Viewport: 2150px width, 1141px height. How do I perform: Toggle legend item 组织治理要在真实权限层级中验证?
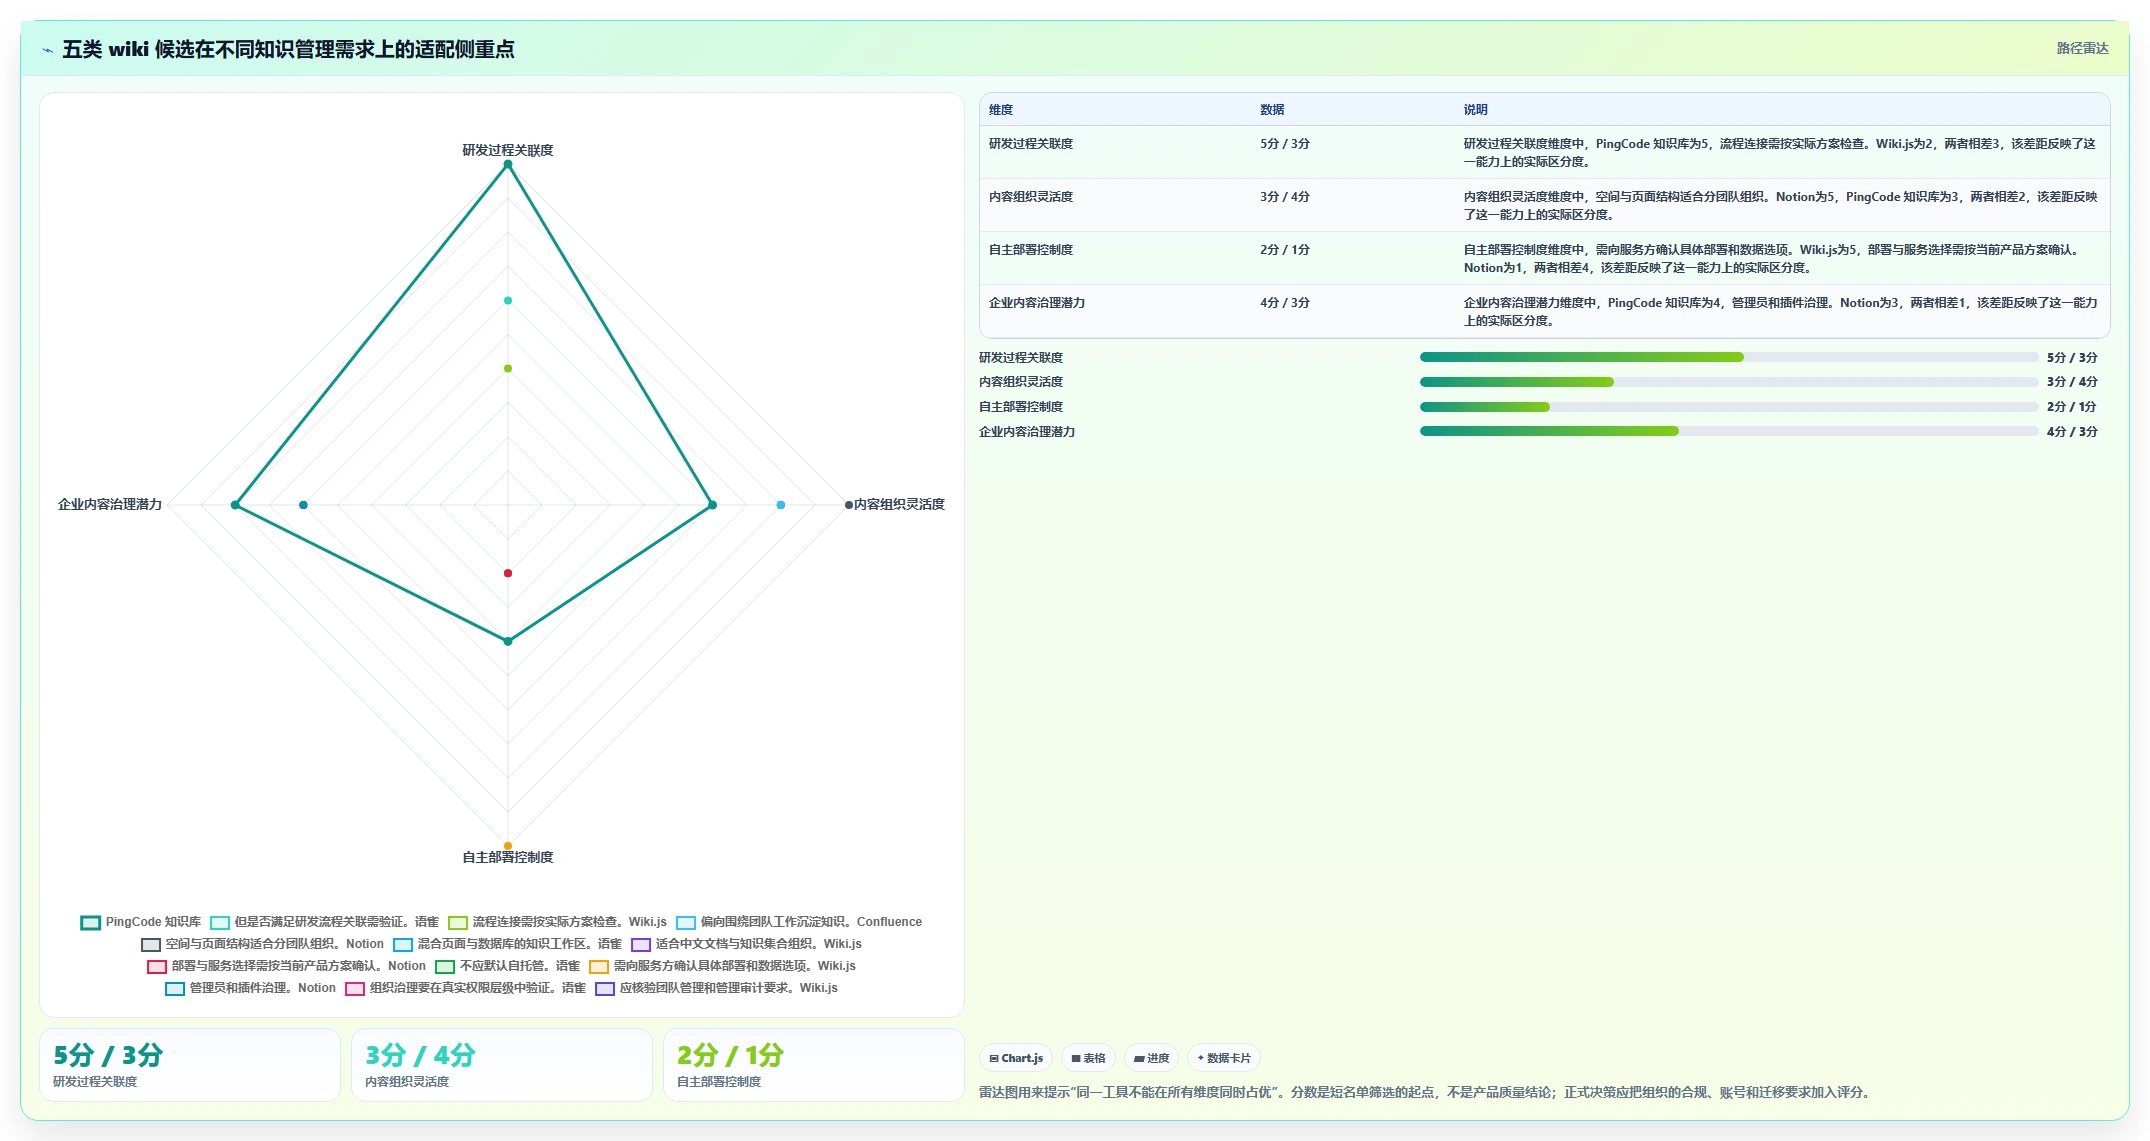[466, 988]
